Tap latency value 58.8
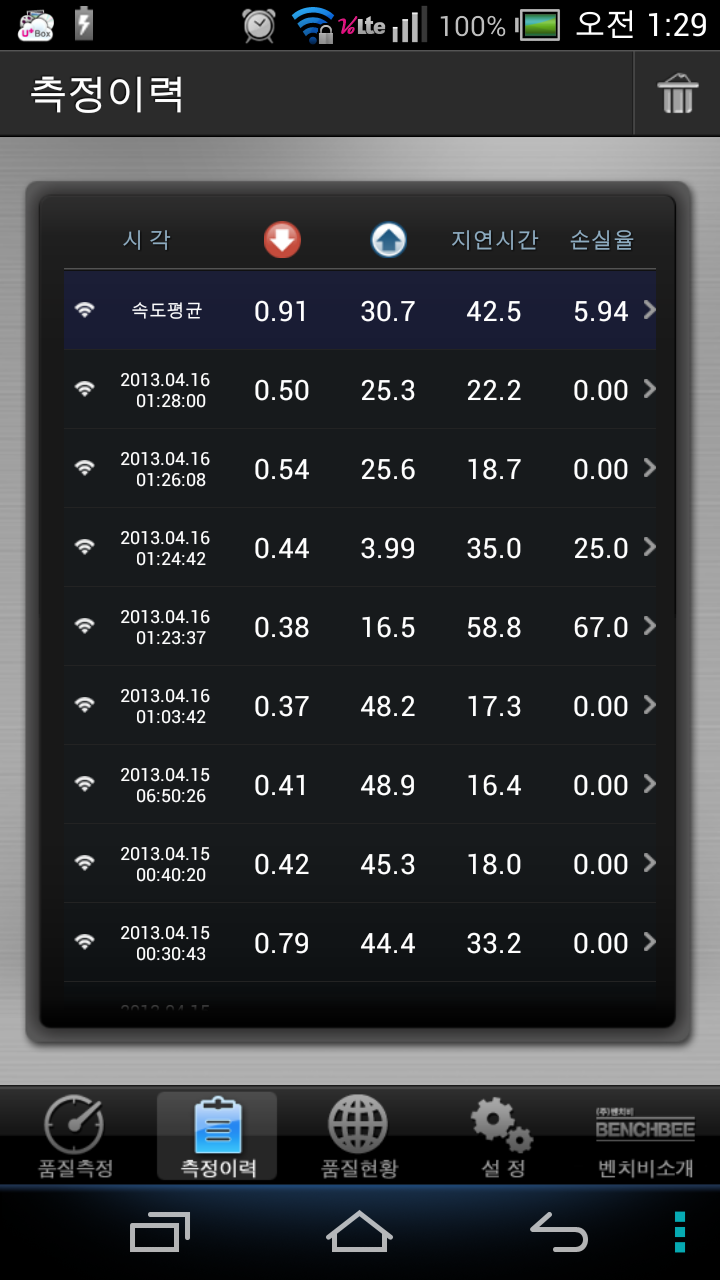 click(494, 627)
